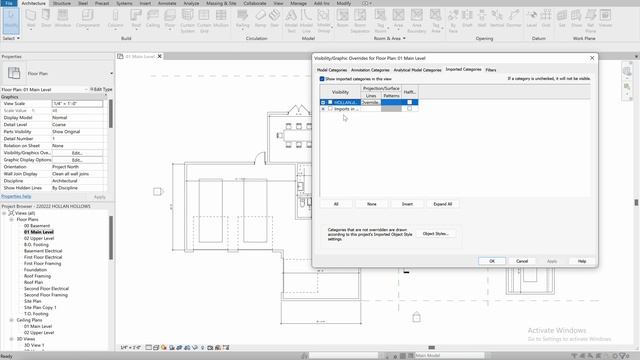Image resolution: width=640 pixels, height=360 pixels.
Task: Expand the Imports in Families row
Action: [323, 109]
